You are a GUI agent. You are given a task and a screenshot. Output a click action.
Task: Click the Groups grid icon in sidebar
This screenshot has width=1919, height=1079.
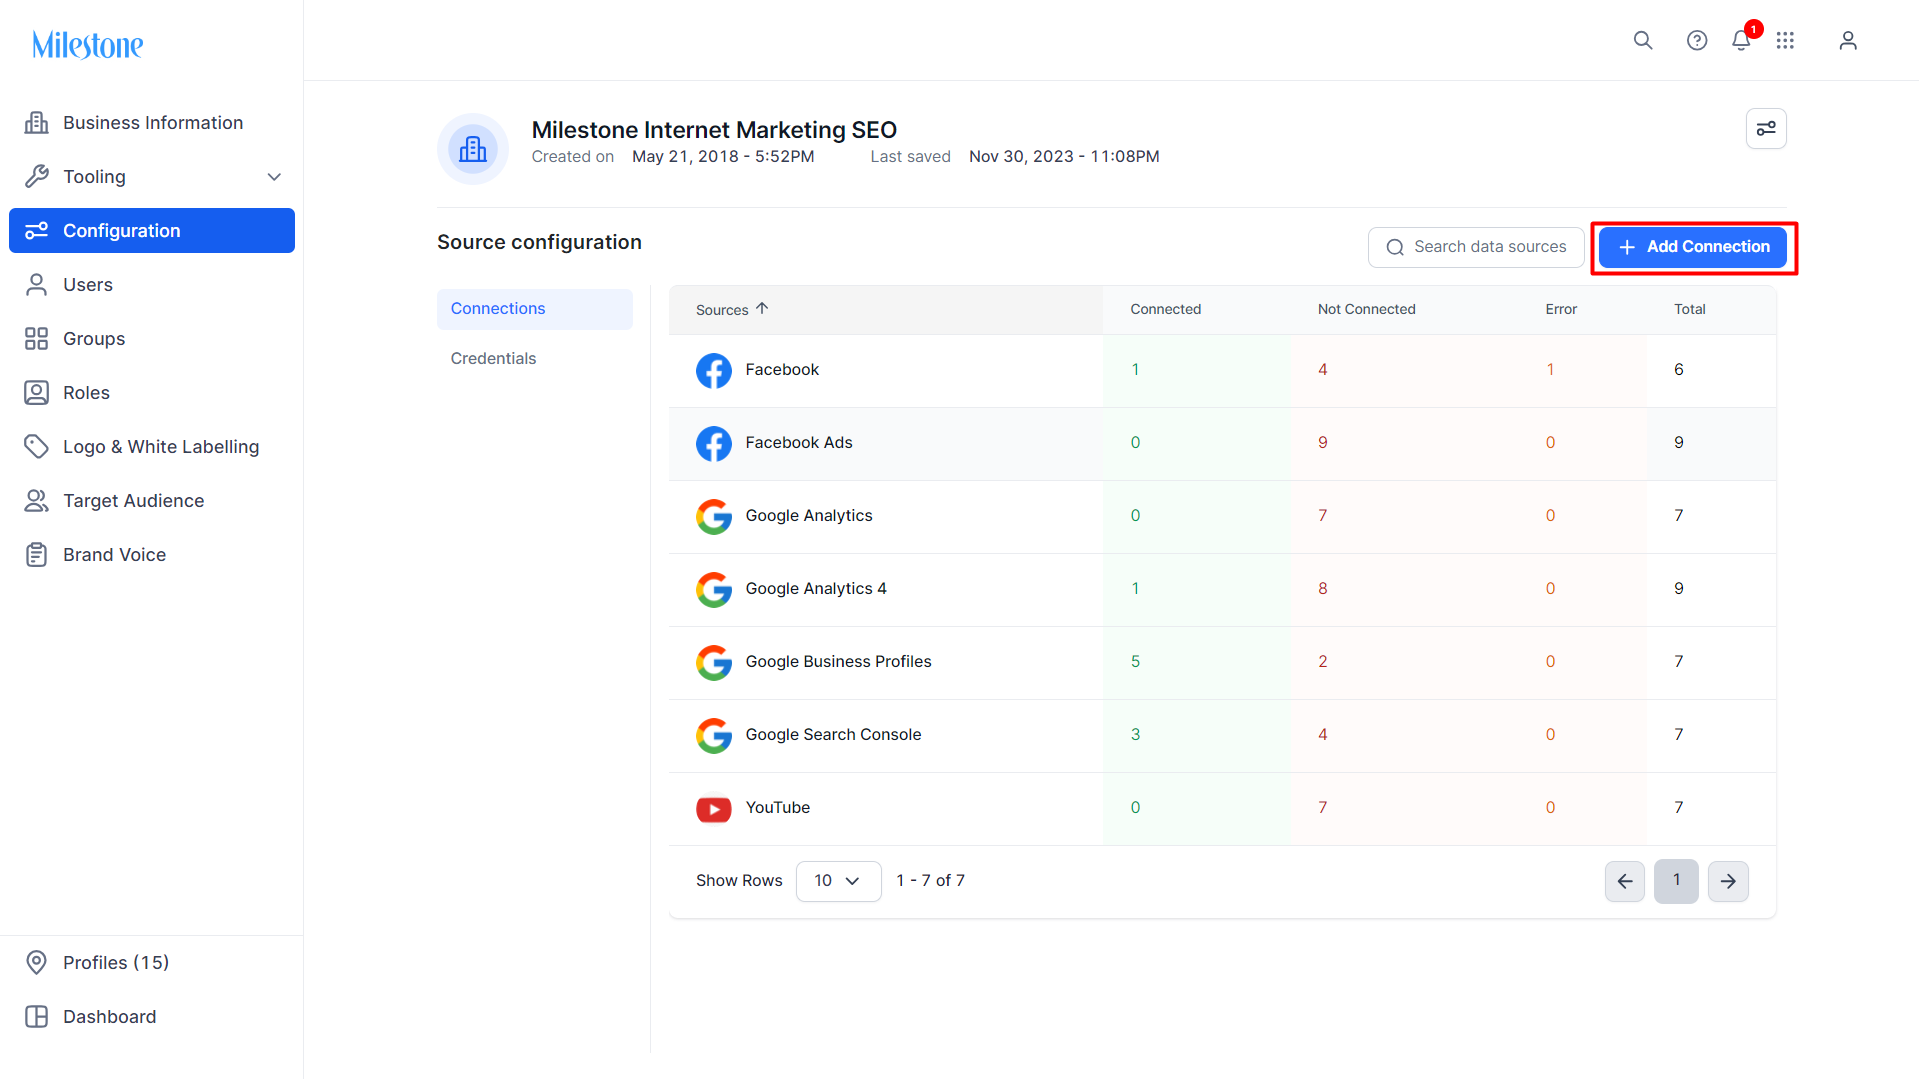37,339
